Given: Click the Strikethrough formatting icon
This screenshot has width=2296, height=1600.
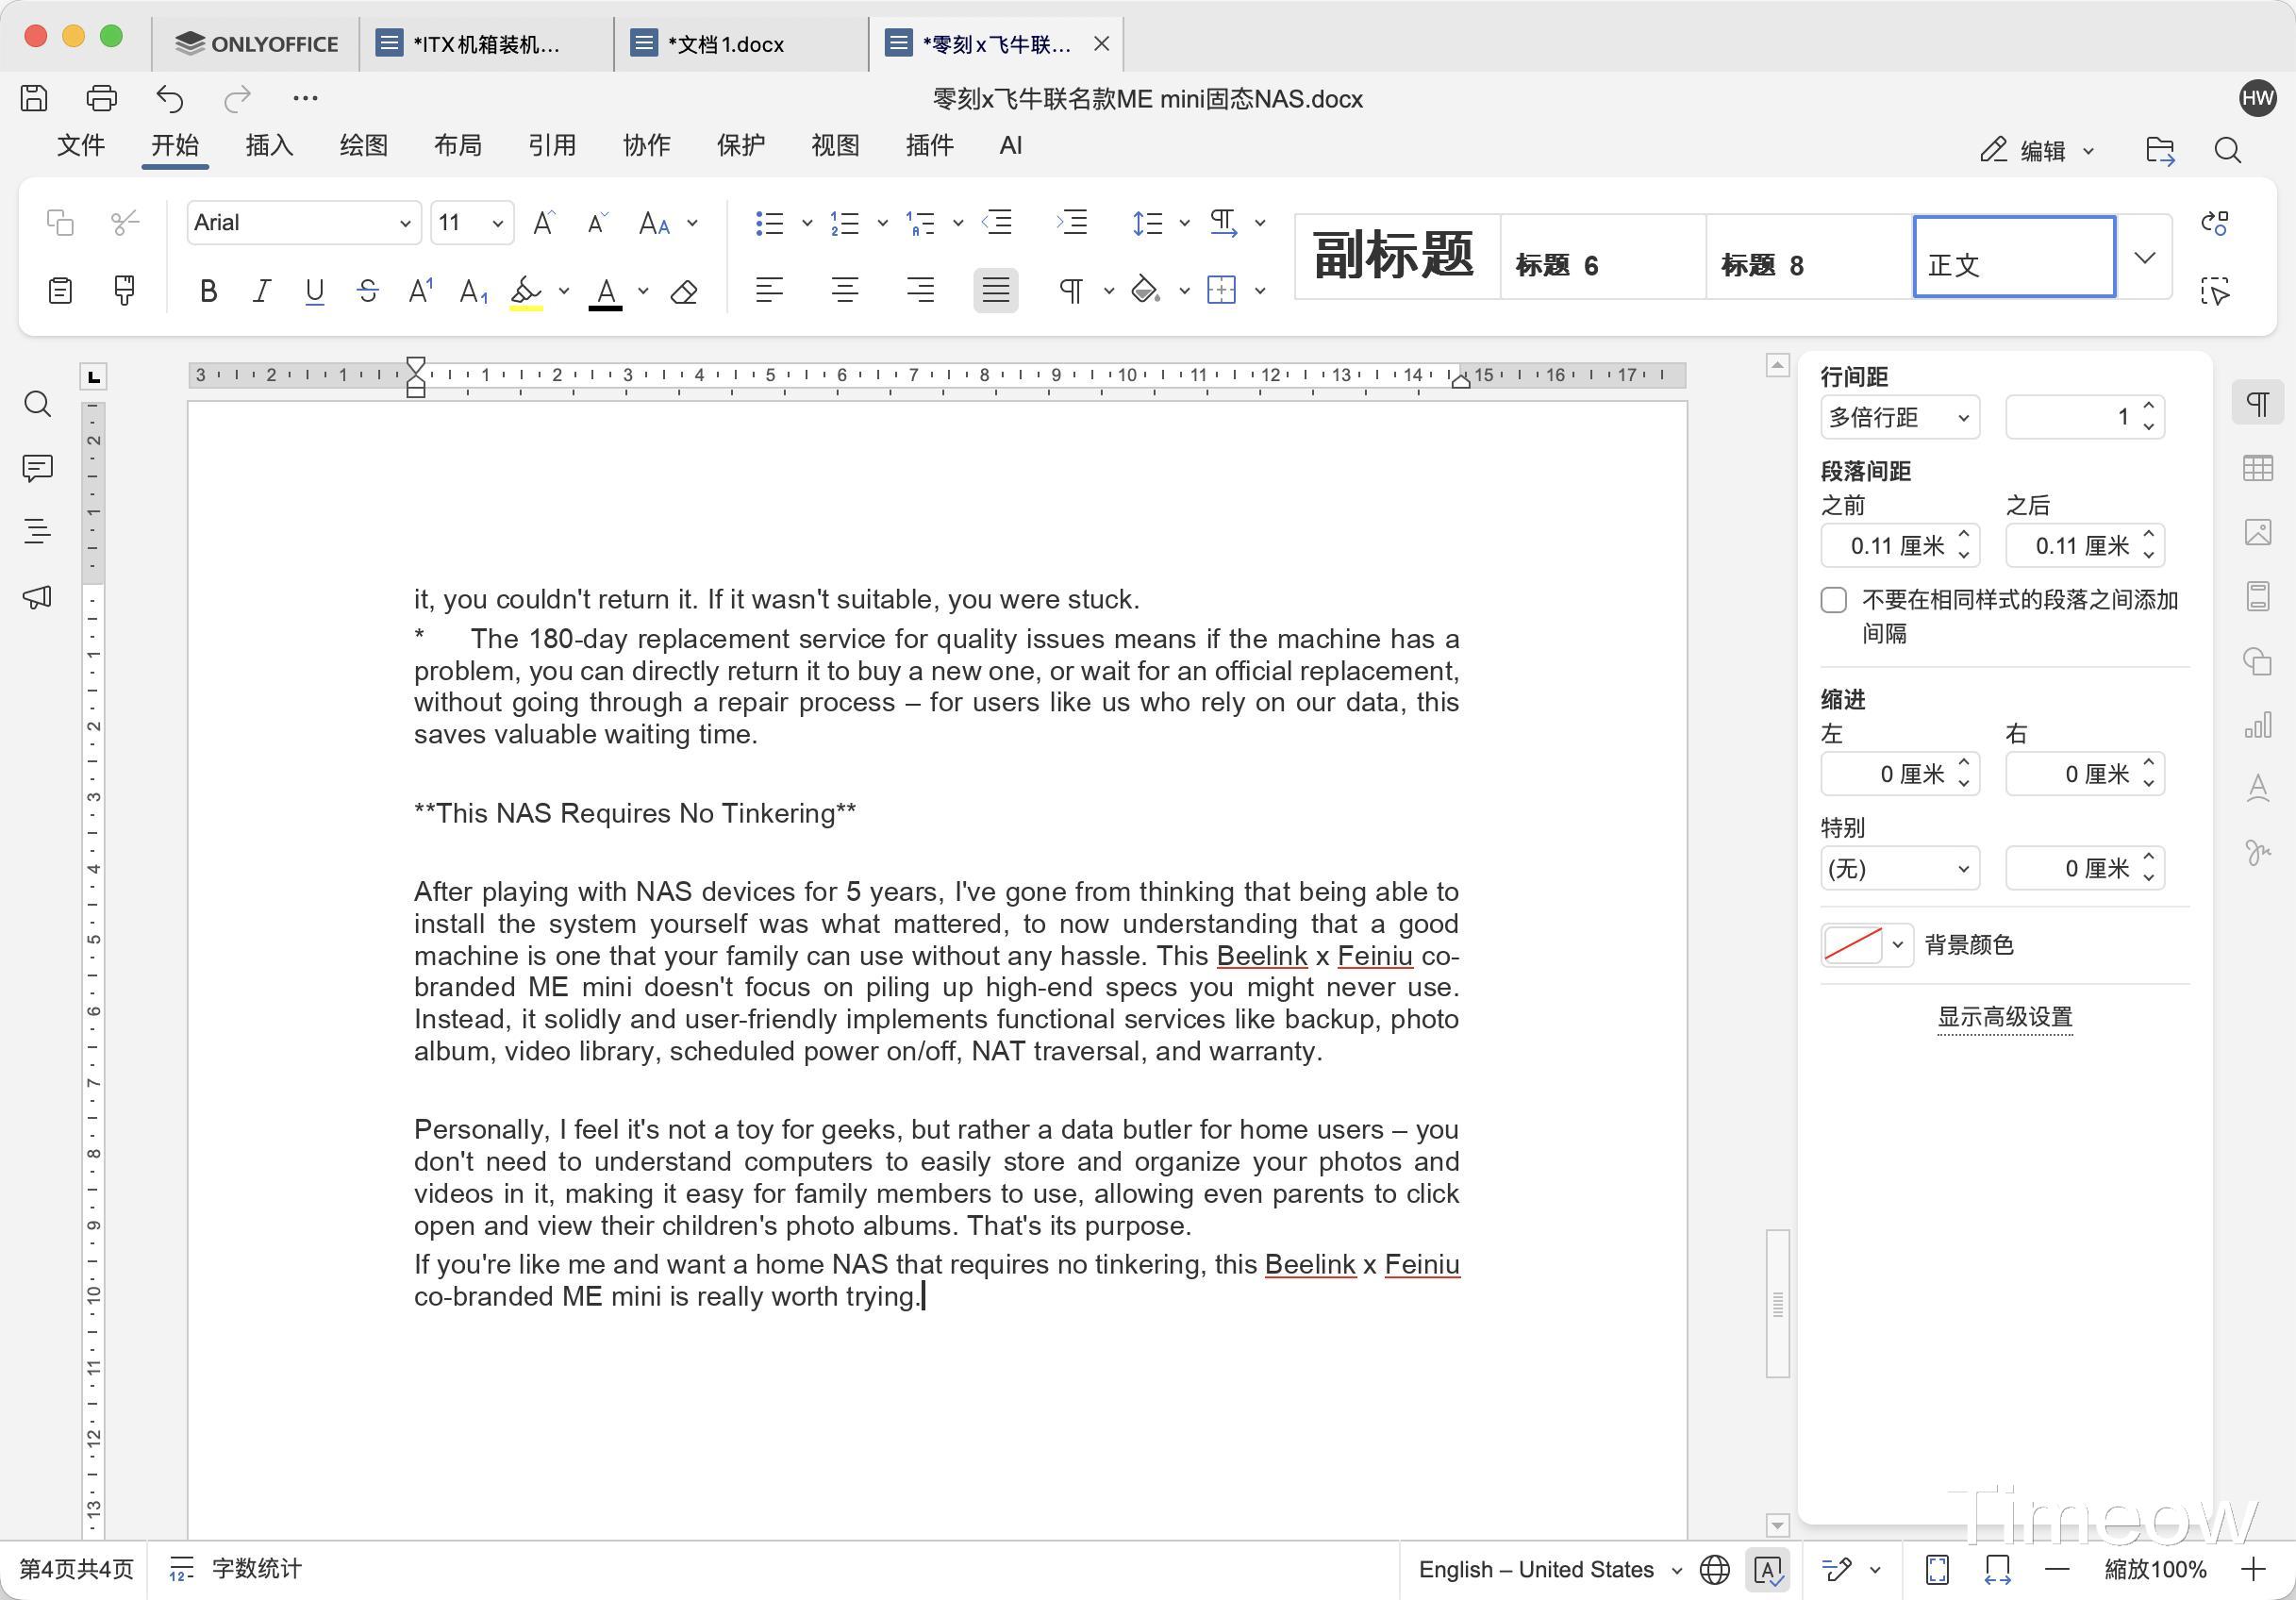Looking at the screenshot, I should click(x=367, y=291).
